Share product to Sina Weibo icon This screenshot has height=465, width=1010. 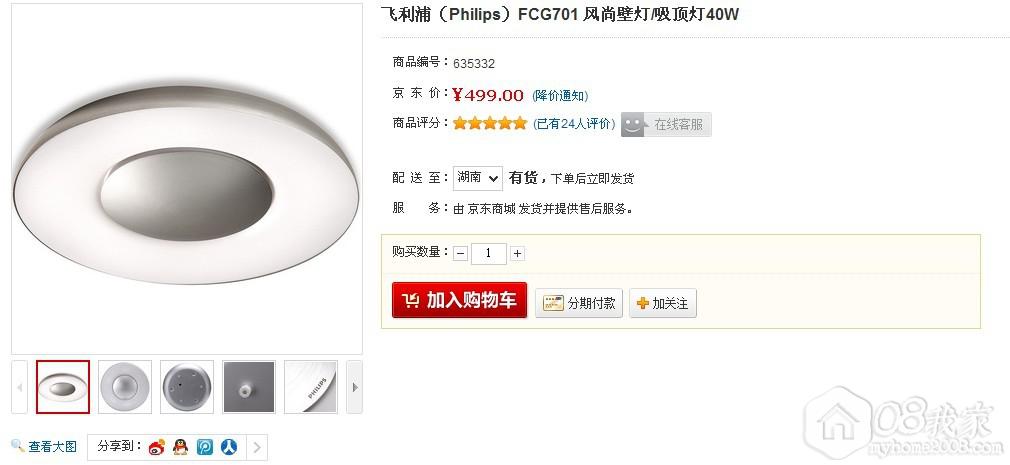point(157,447)
